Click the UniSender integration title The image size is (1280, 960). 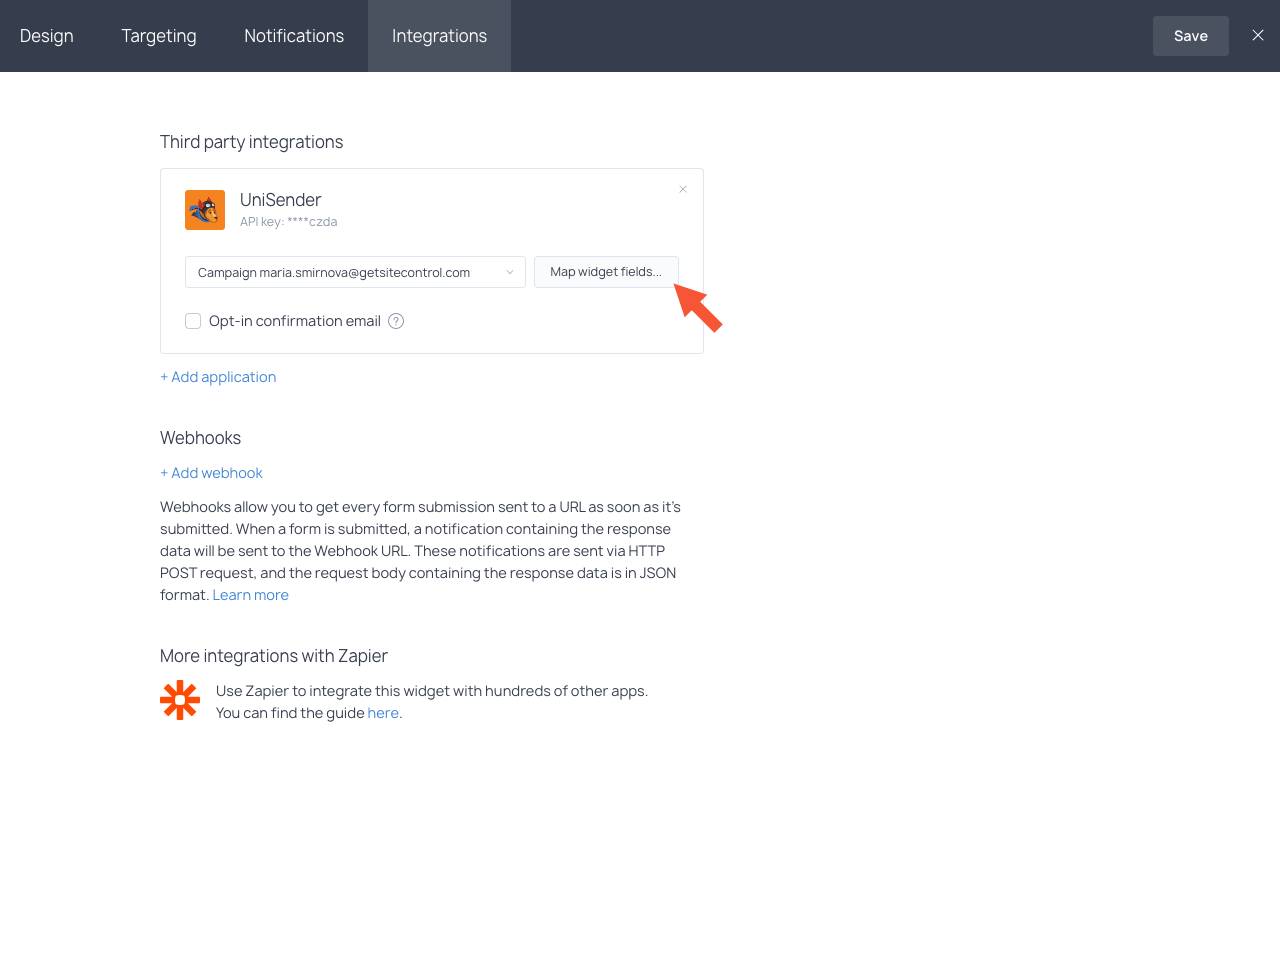280,200
